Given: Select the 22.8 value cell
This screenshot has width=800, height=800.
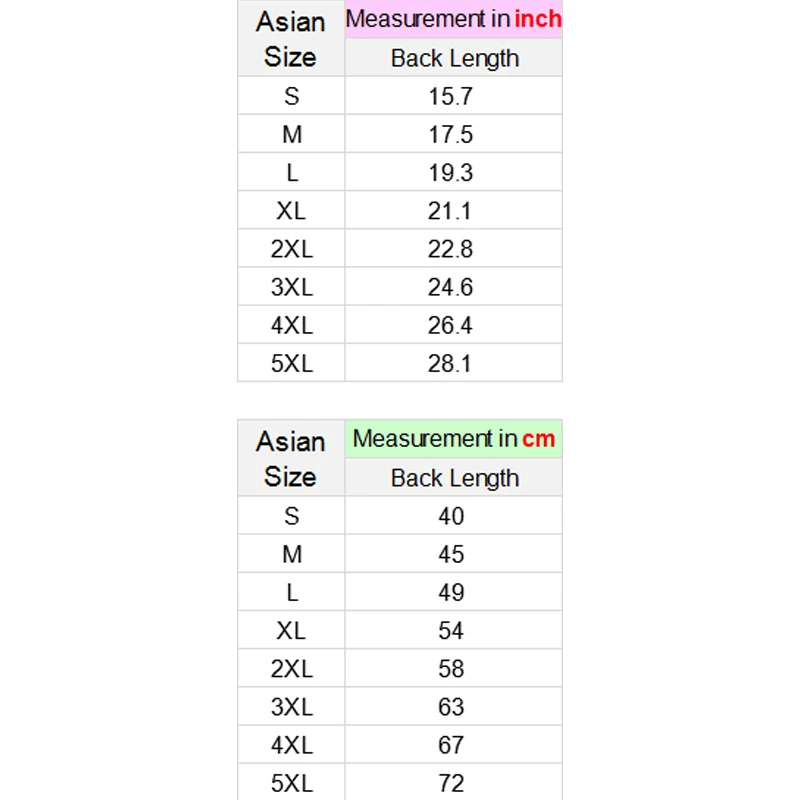Looking at the screenshot, I should pos(451,249).
